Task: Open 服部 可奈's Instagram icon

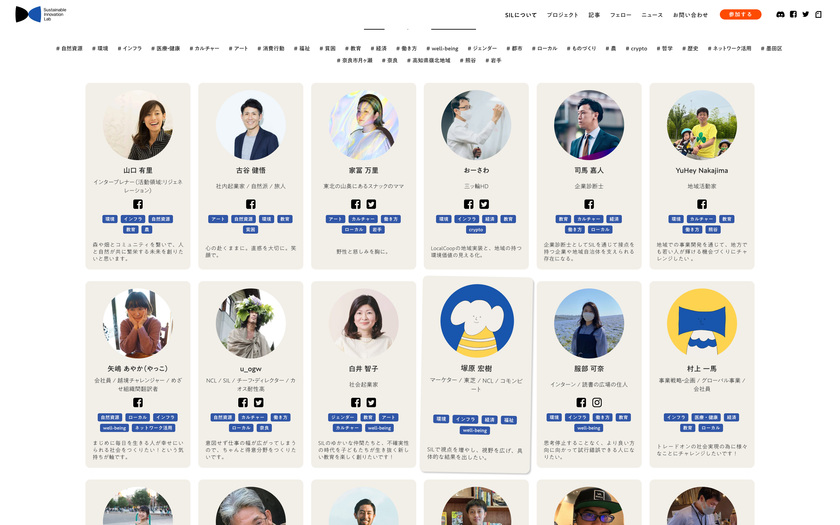Action: point(597,402)
